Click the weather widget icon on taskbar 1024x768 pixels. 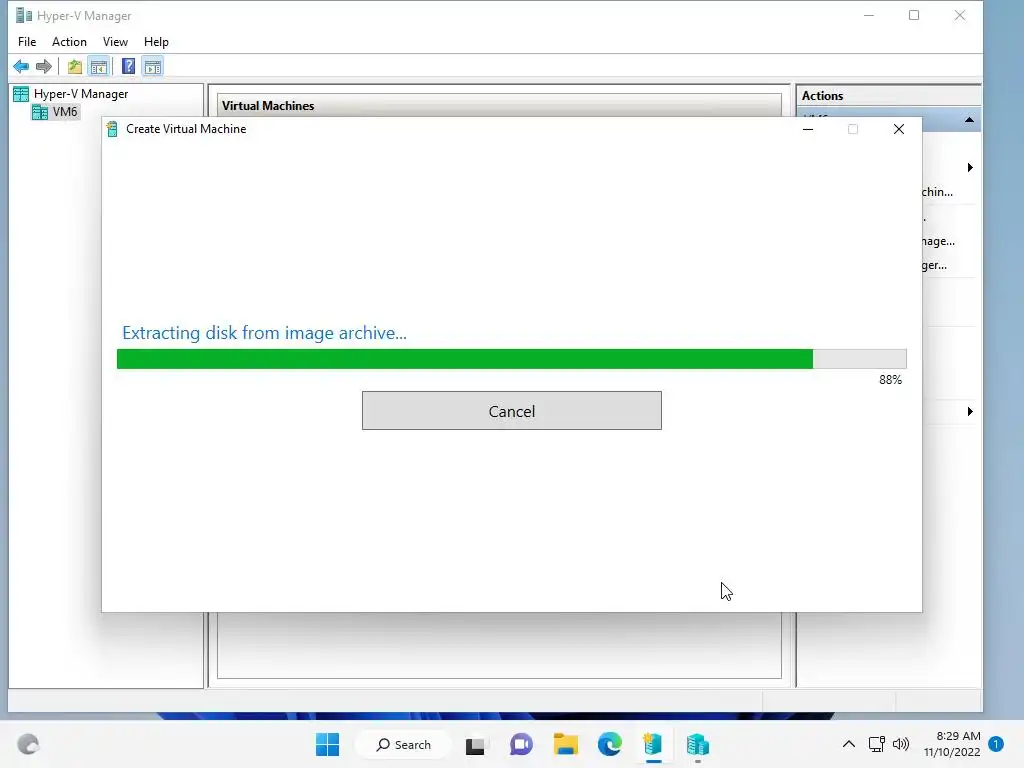coord(28,744)
